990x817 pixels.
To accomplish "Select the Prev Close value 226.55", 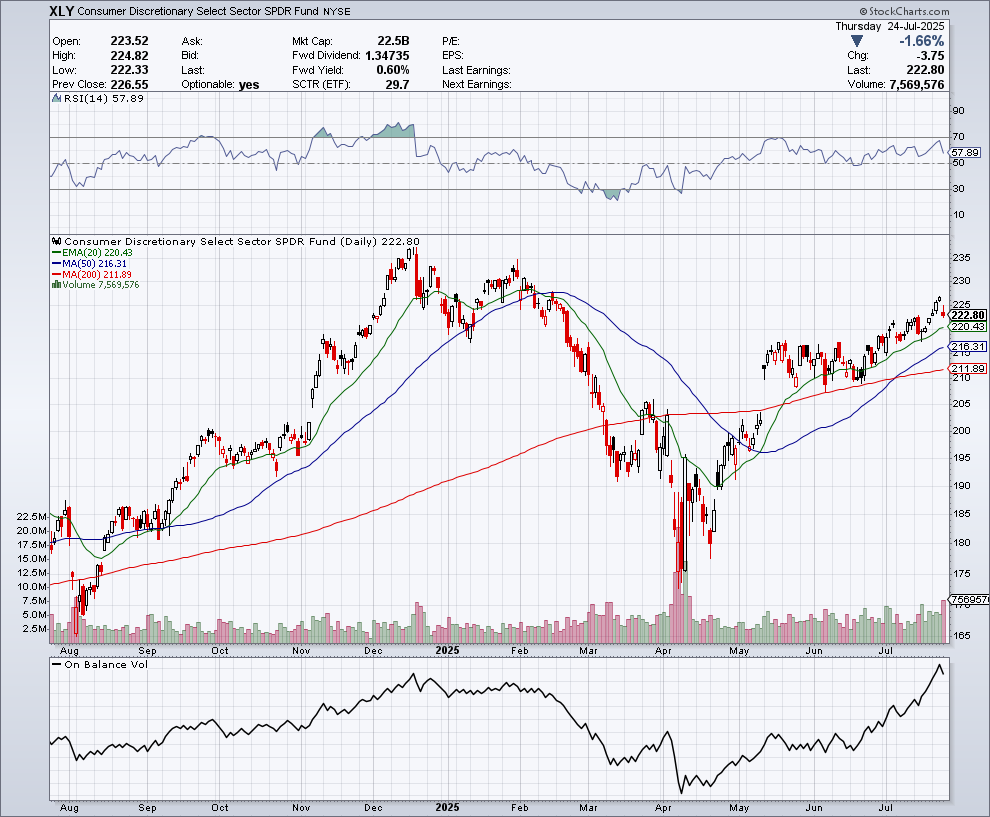I will click(x=129, y=85).
